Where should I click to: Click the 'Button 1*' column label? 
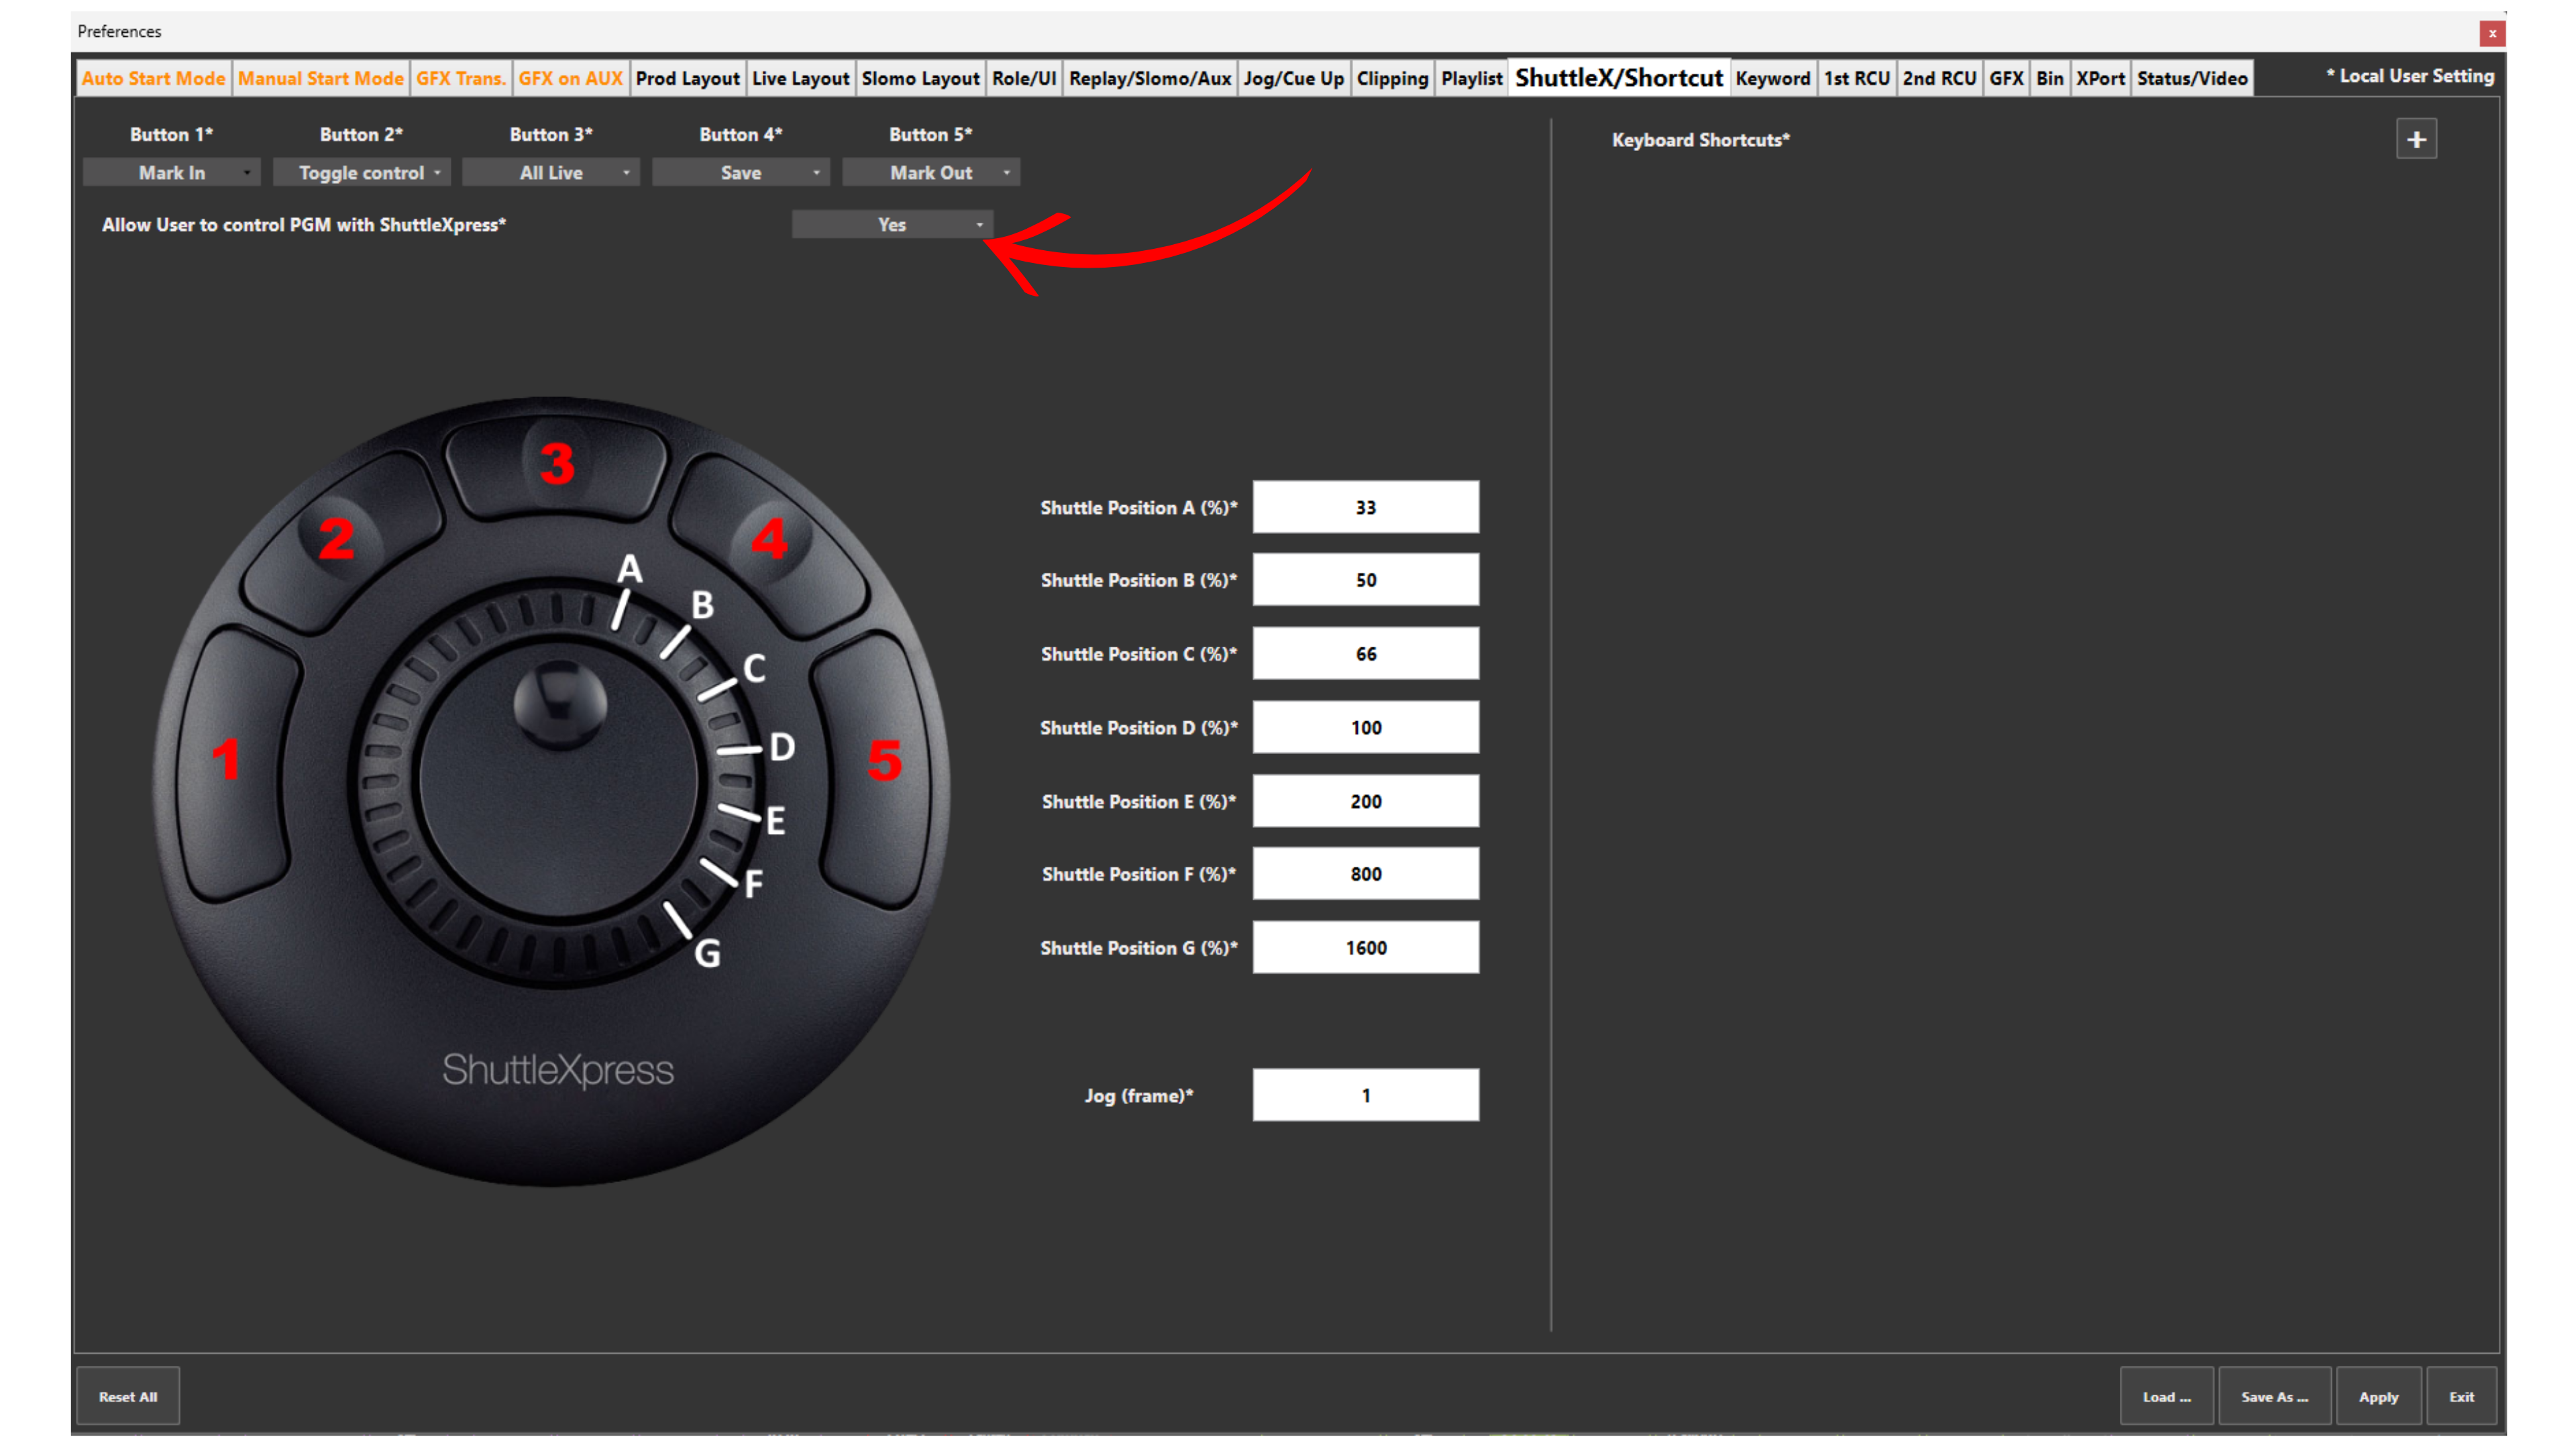(x=171, y=134)
